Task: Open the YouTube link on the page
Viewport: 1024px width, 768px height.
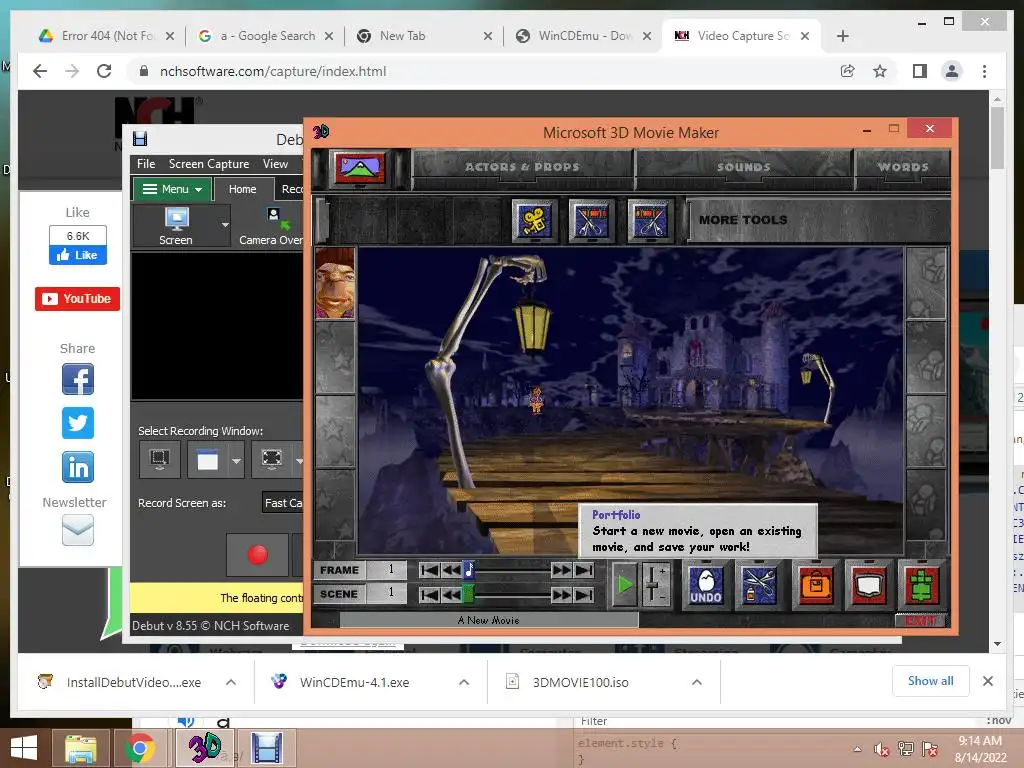Action: point(77,299)
